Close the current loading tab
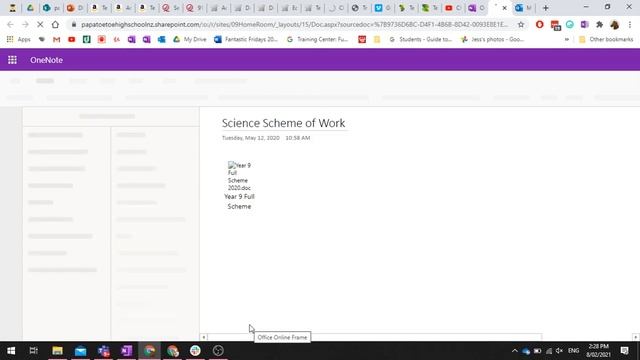This screenshot has height=360, width=640. (504, 8)
